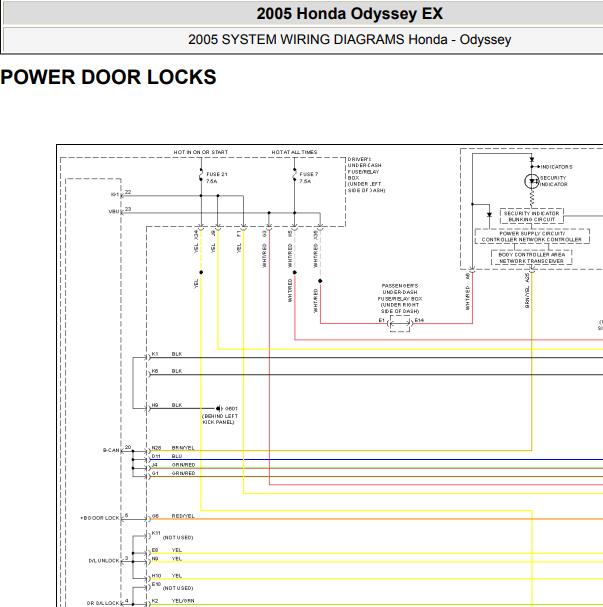
Task: Click the "BODY CONTROLLER AREA NETWORK TRANSCEIVER" box
Action: (x=531, y=258)
